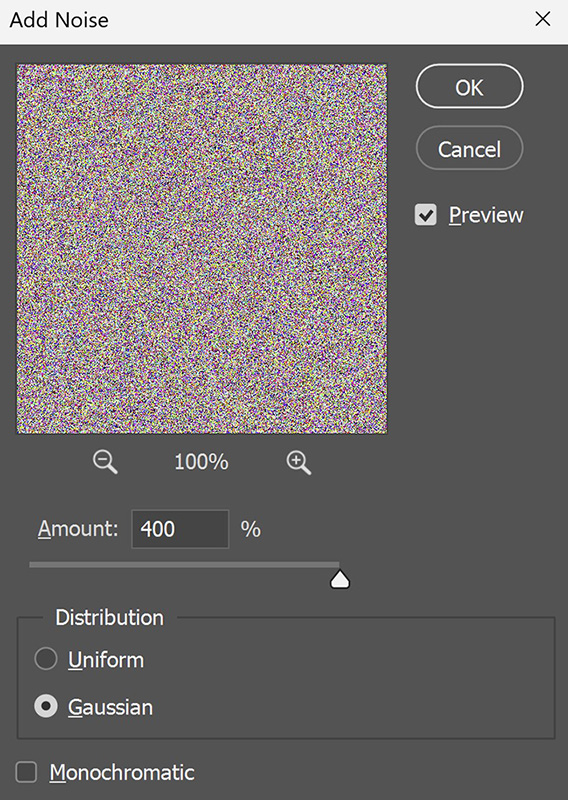
Task: Zoom in the noise preview with the plus magnifier
Action: pyautogui.click(x=299, y=462)
